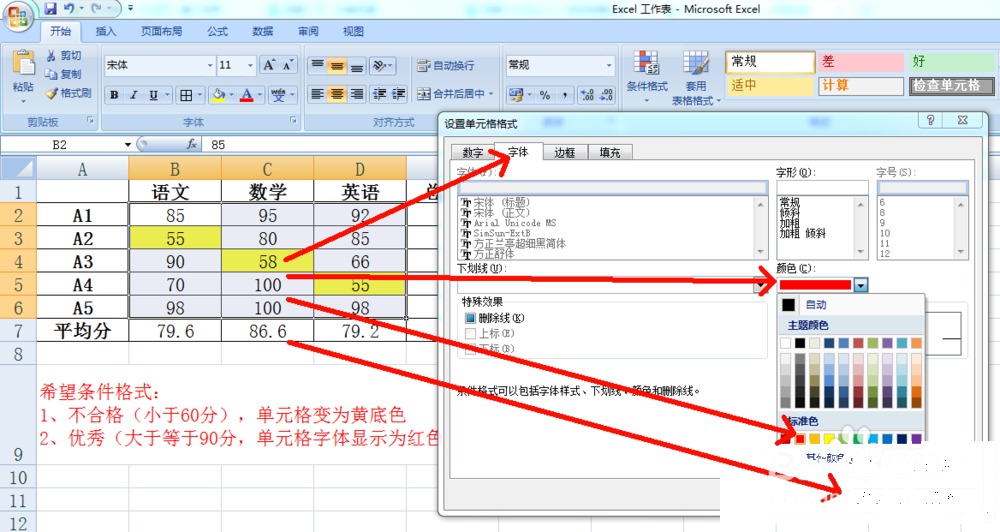Decrease decimal places
1000x532 pixels.
(607, 94)
